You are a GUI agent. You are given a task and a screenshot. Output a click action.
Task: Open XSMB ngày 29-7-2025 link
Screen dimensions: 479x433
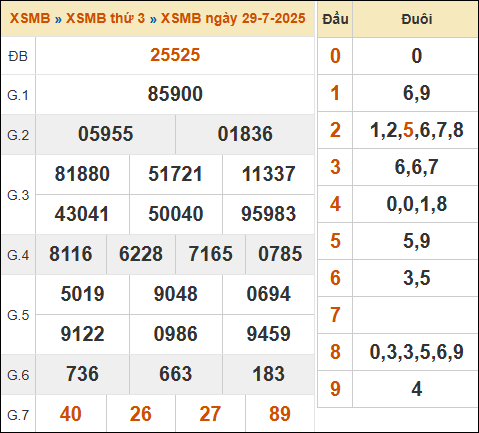tap(233, 18)
